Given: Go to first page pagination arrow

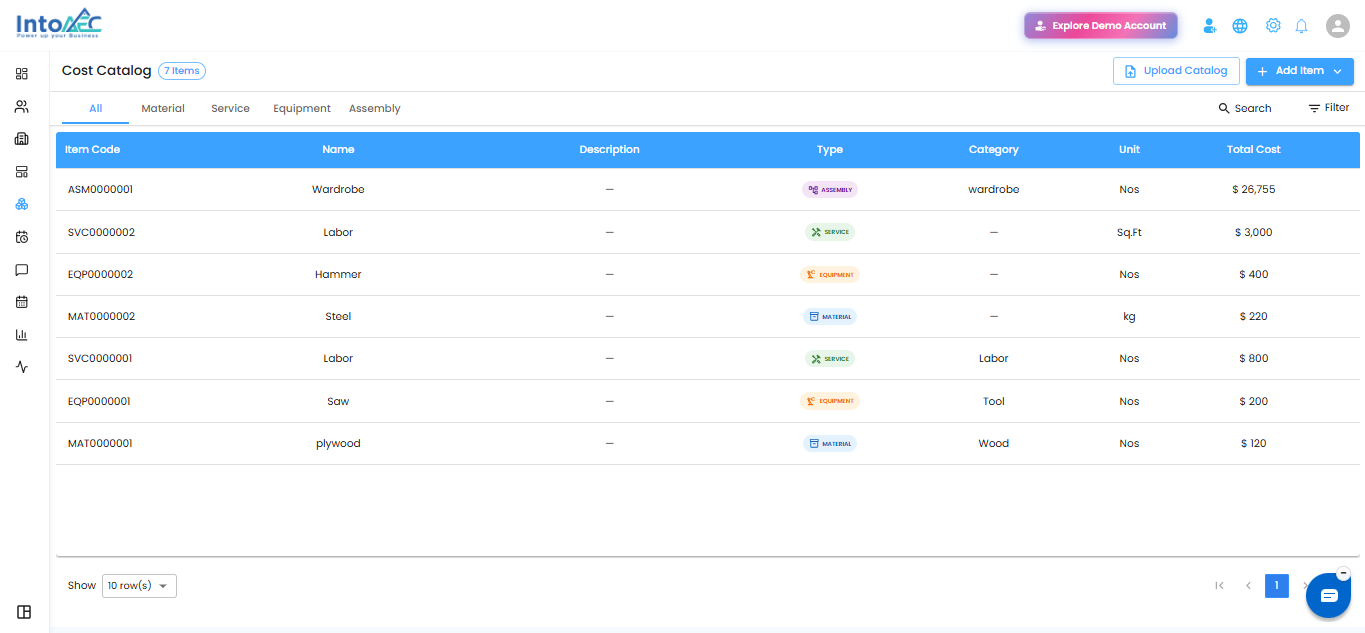Looking at the screenshot, I should click(1219, 586).
